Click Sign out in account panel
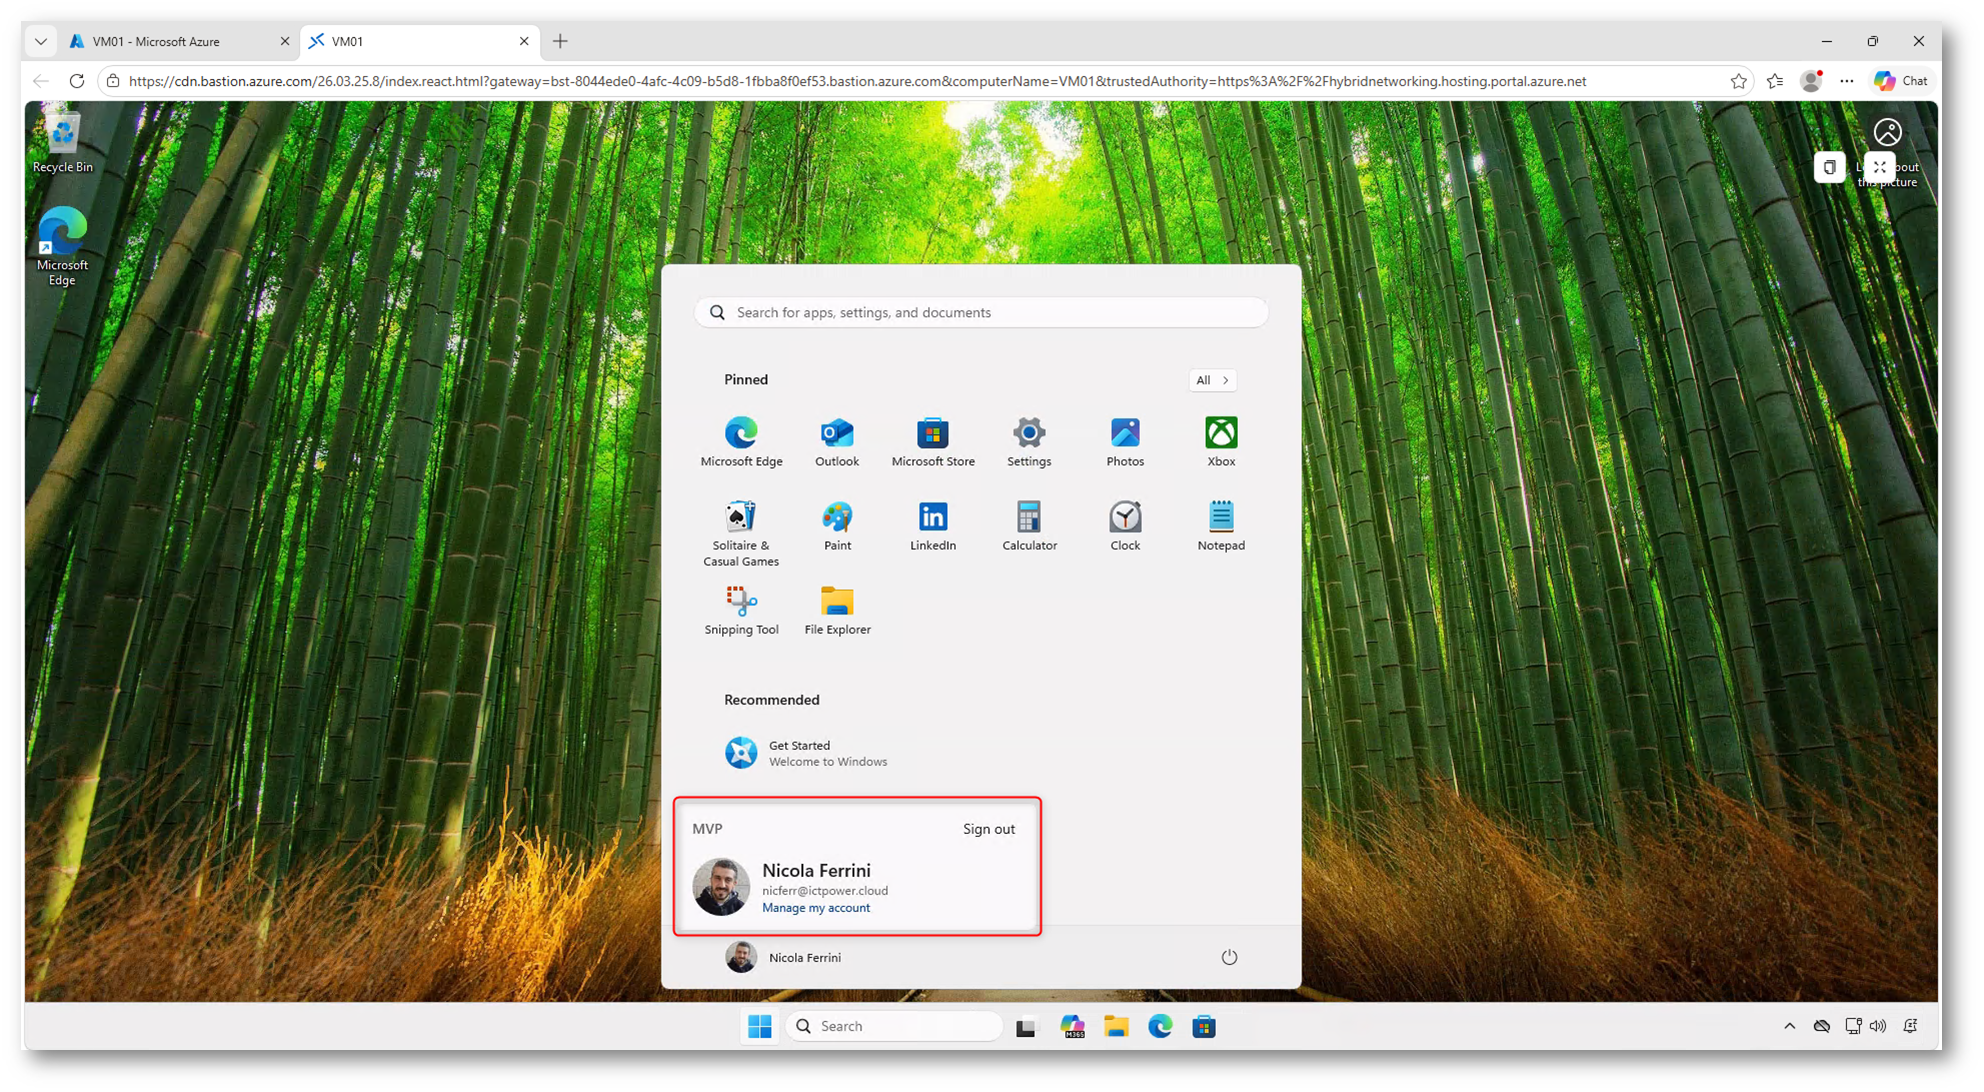This screenshot has height=1092, width=1984. tap(988, 829)
